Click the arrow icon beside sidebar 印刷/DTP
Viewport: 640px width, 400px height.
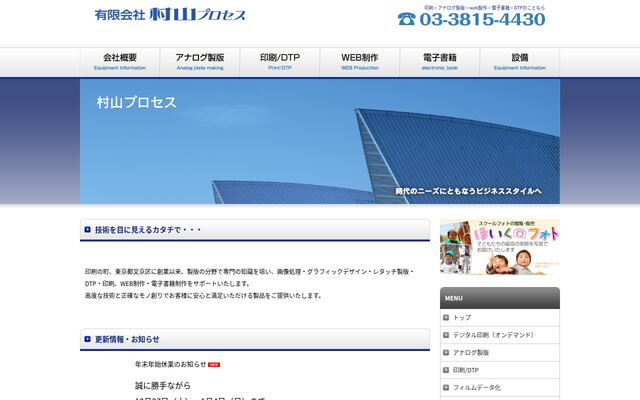(446, 370)
